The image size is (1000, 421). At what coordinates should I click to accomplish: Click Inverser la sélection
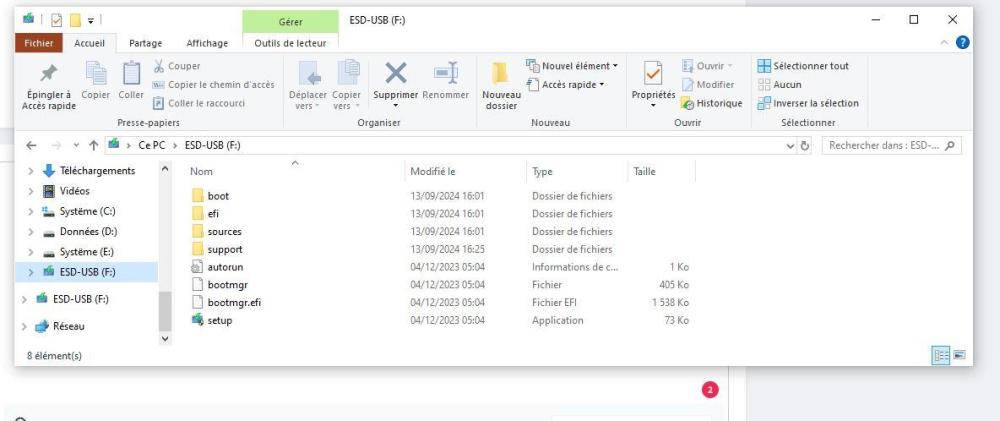coord(808,103)
